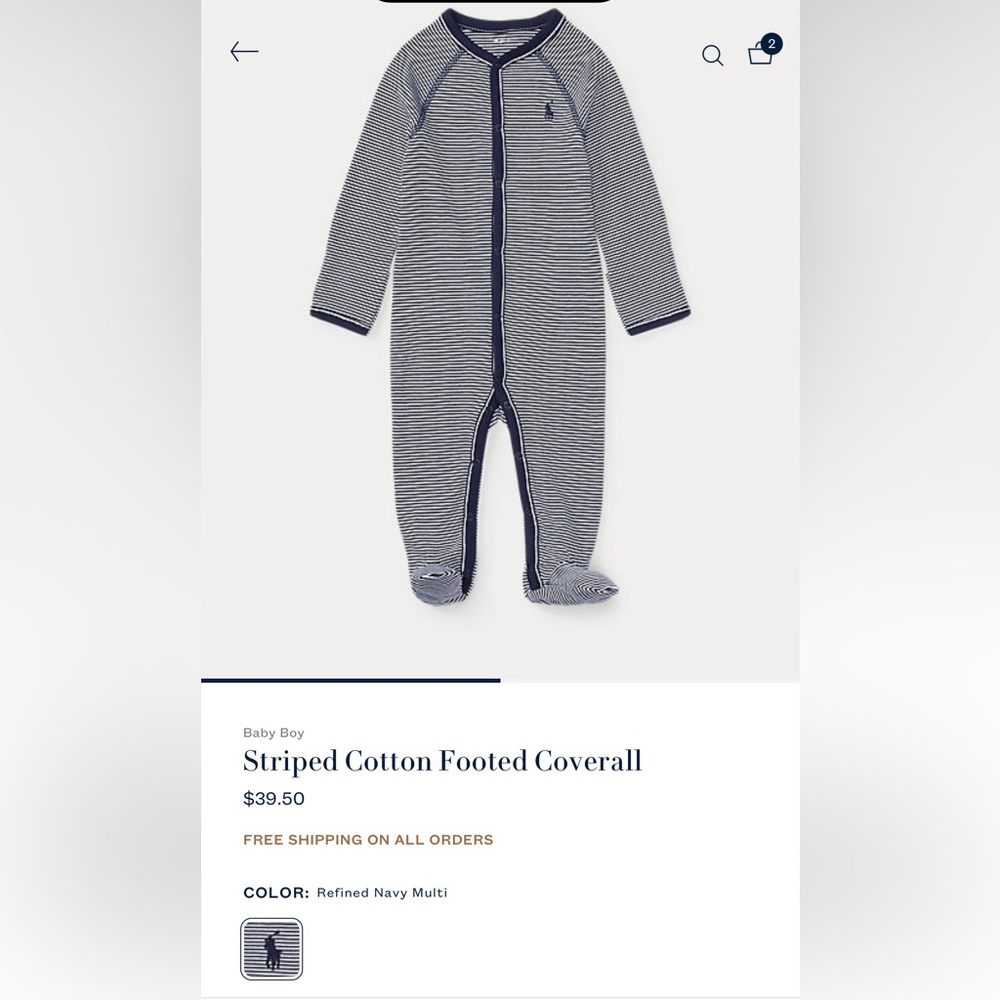Click the left footie of the coverall

pos(436,582)
